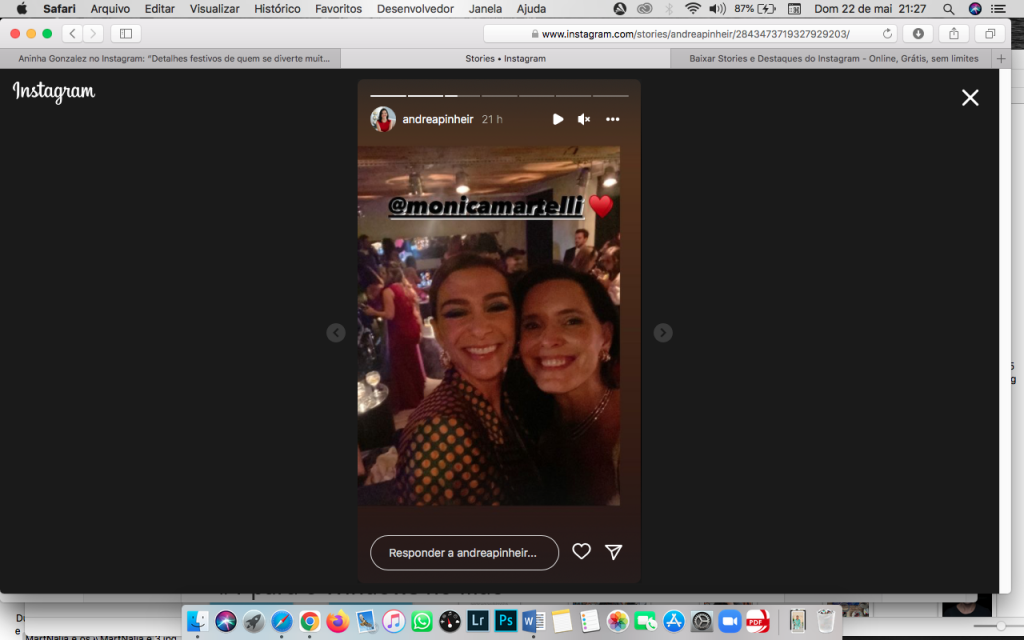Image resolution: width=1024 pixels, height=640 pixels.
Task: Go back to the previous story
Action: coord(336,333)
